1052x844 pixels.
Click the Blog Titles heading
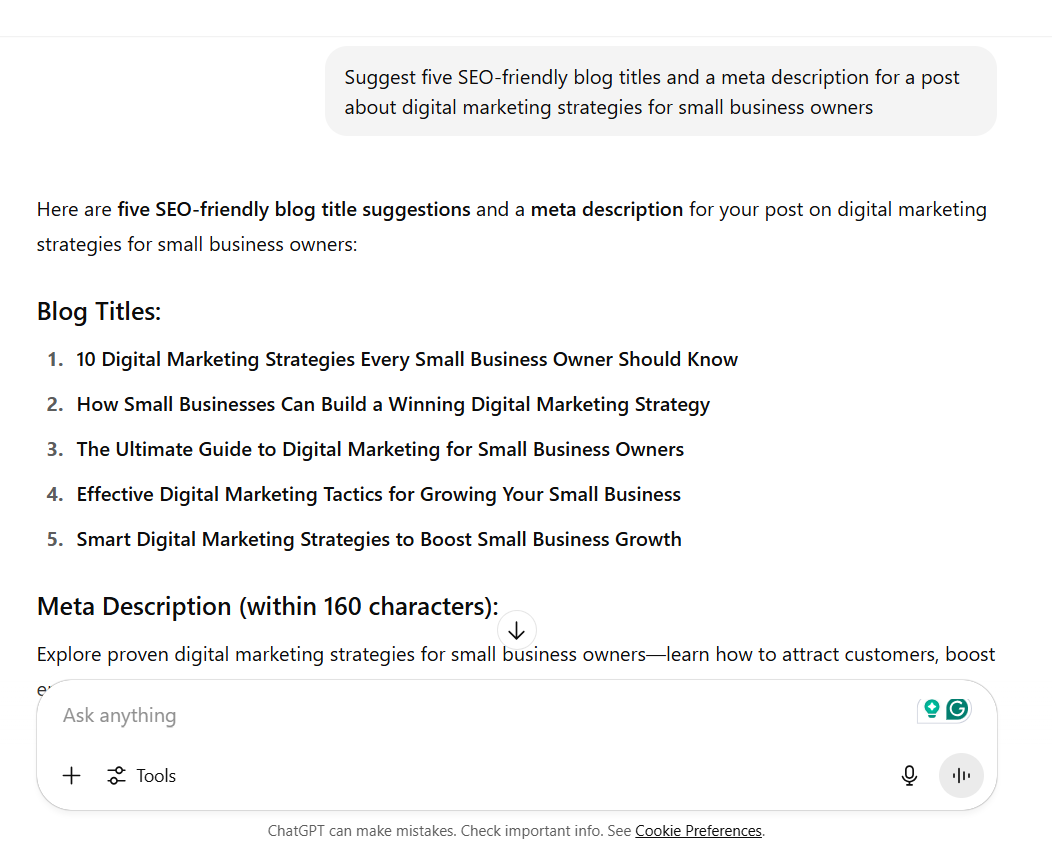(x=98, y=311)
